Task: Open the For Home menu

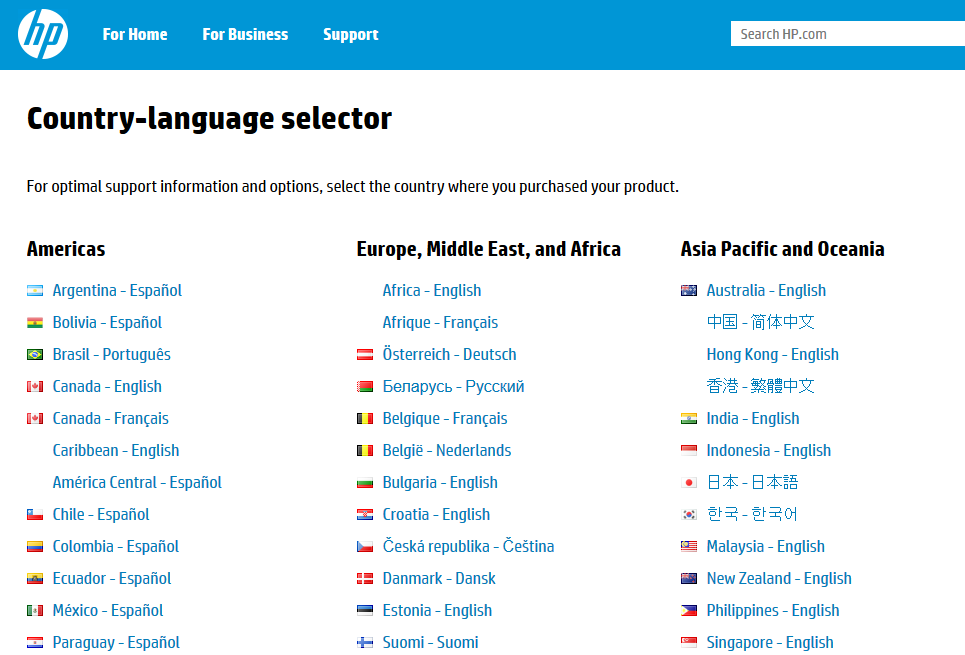Action: click(135, 34)
